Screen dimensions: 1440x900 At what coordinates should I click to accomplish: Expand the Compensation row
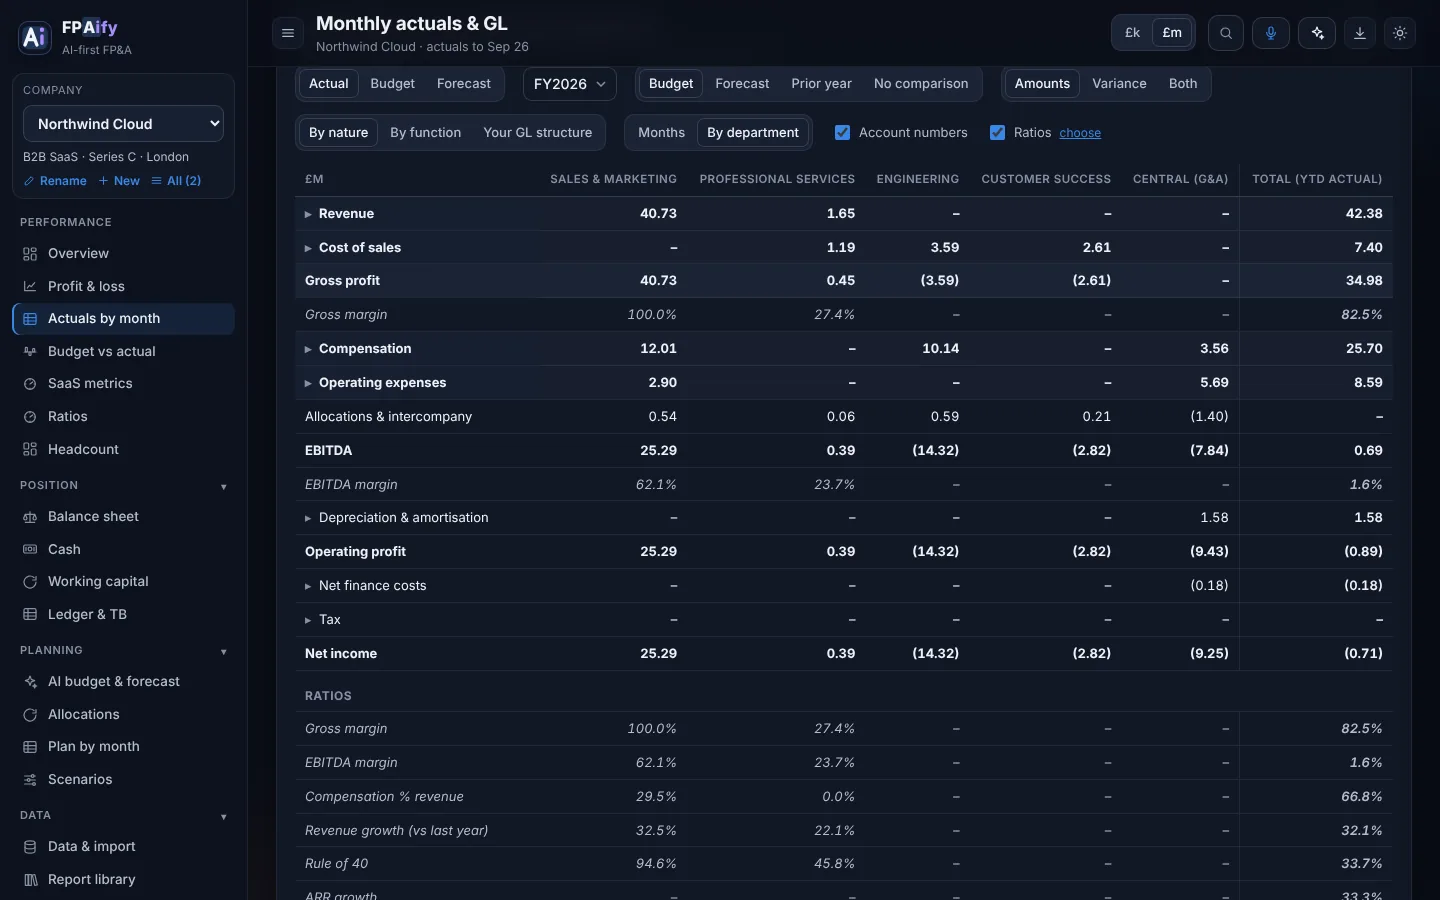pos(308,349)
